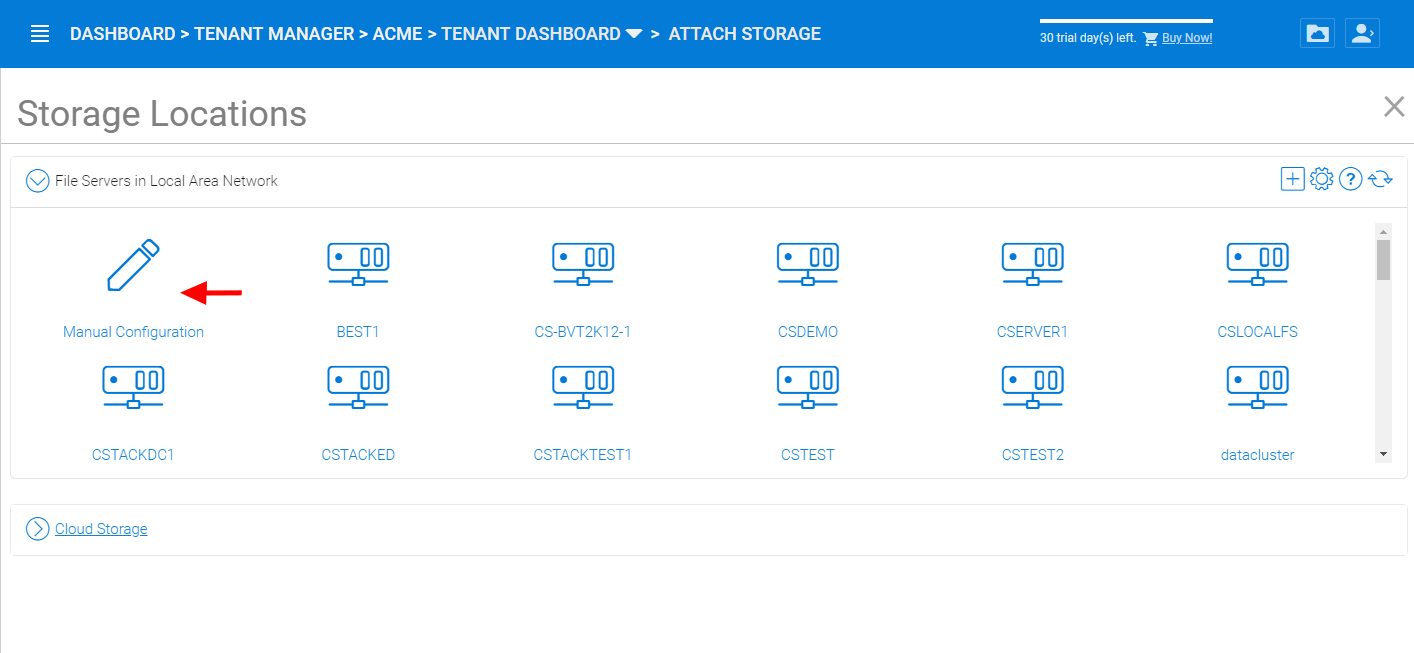Expand the Cloud Storage section

pos(37,529)
